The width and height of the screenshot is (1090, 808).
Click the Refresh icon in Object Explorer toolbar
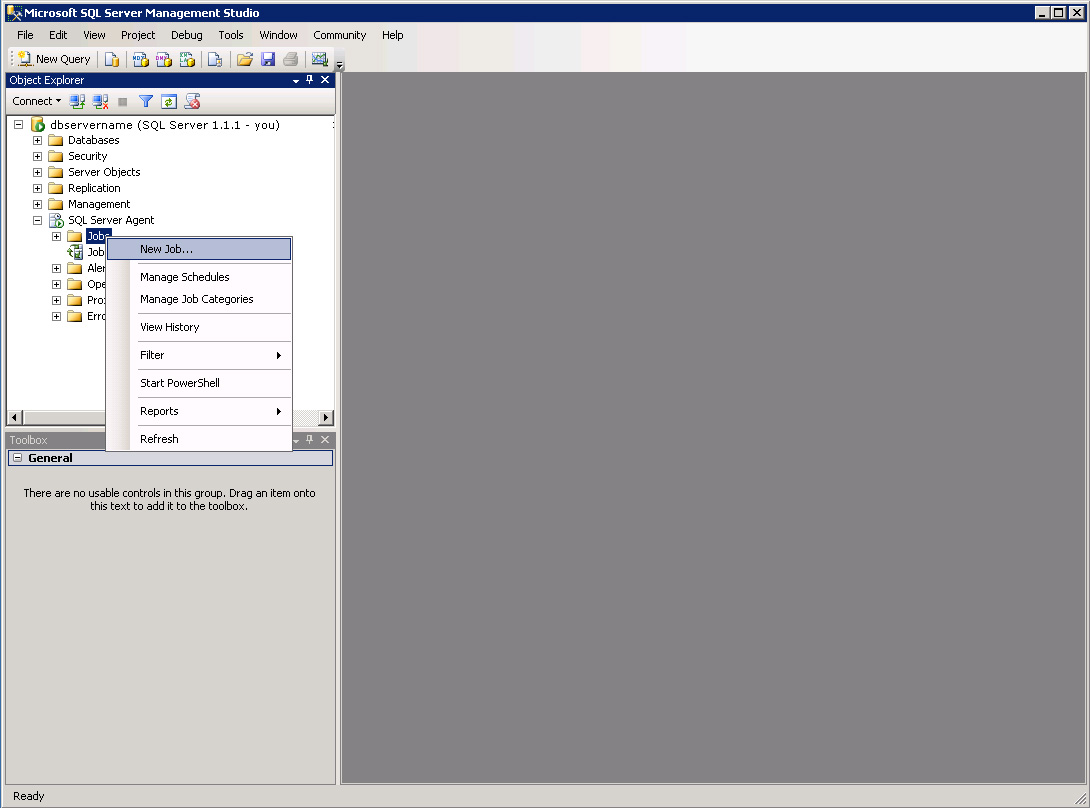coord(168,102)
